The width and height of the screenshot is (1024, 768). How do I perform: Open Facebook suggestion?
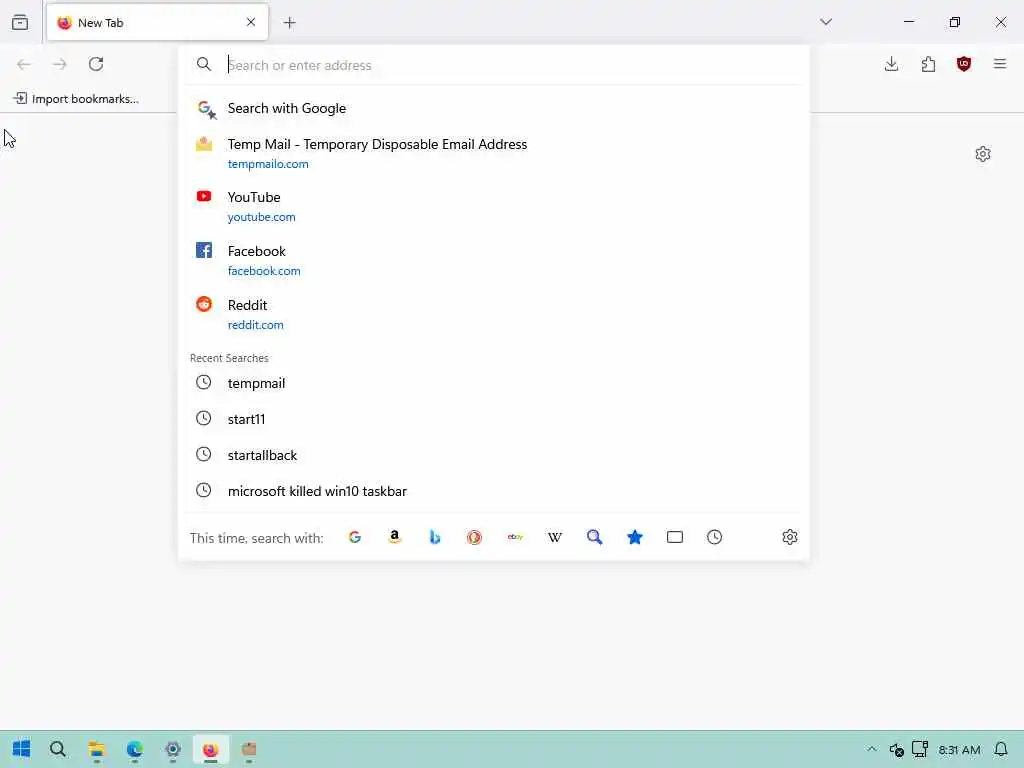point(494,260)
